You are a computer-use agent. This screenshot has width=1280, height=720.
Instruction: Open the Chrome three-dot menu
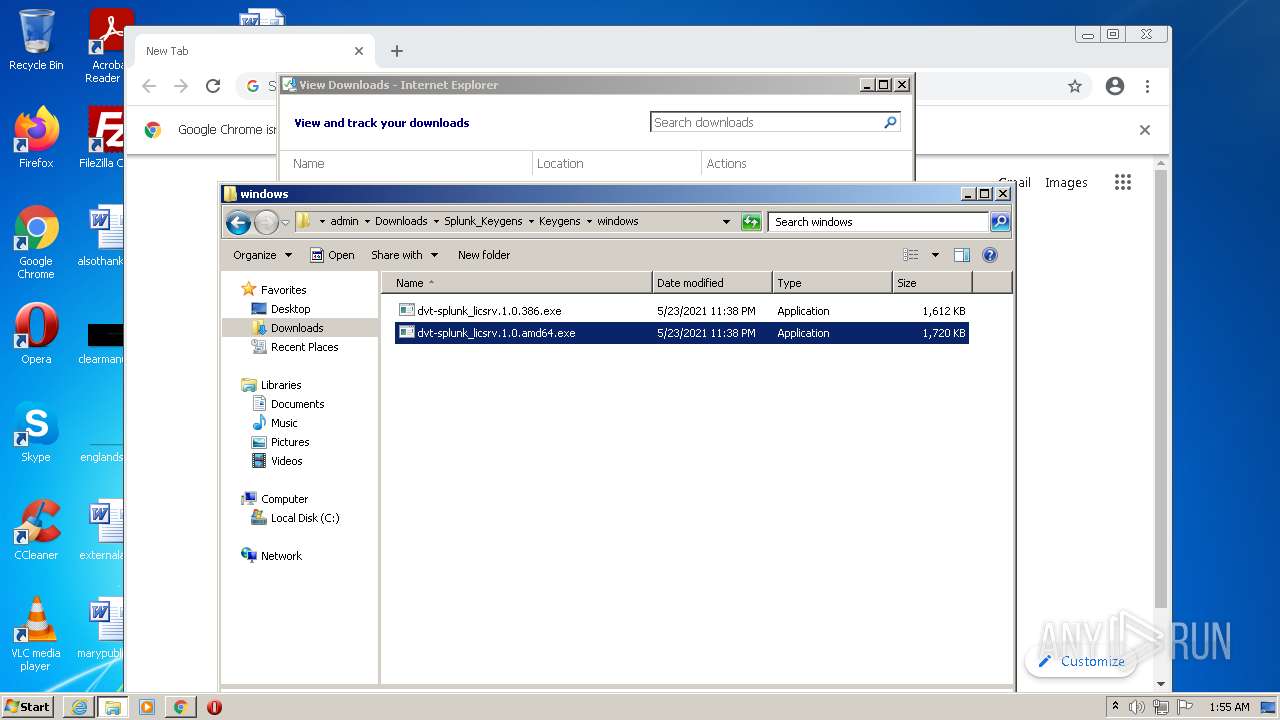tap(1148, 87)
